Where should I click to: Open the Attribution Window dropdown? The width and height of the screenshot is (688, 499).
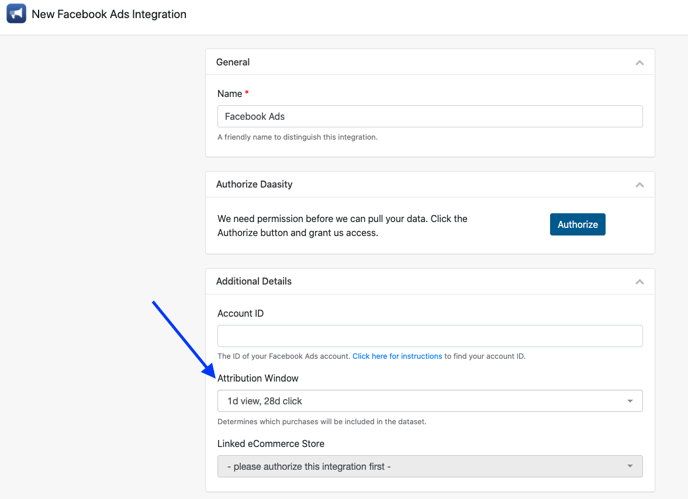click(x=430, y=401)
